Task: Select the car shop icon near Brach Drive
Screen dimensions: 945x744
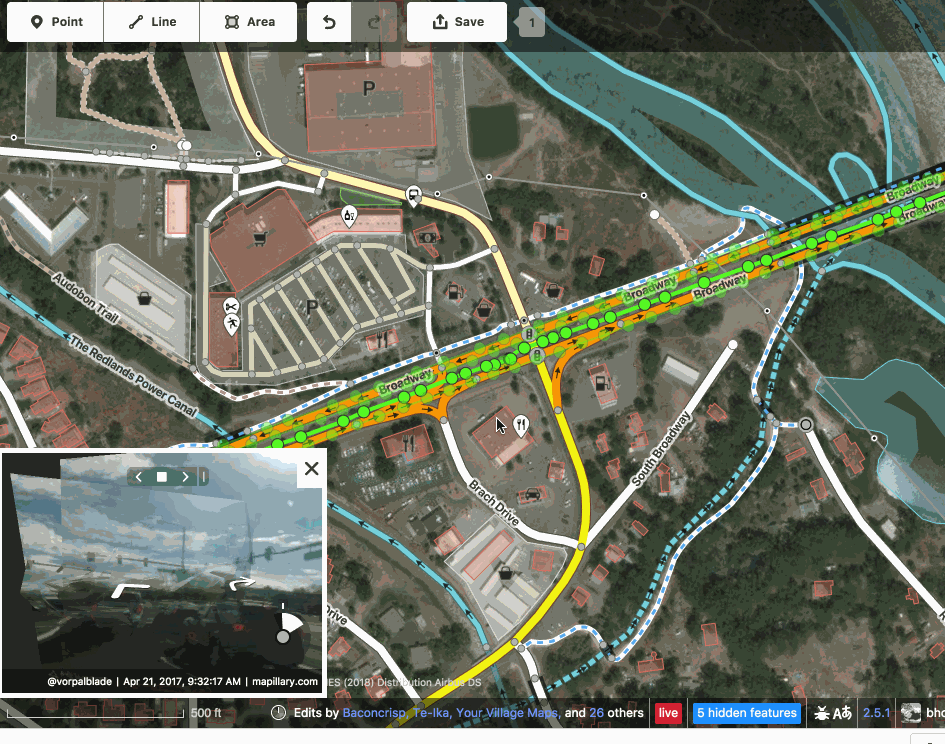Action: tap(532, 494)
